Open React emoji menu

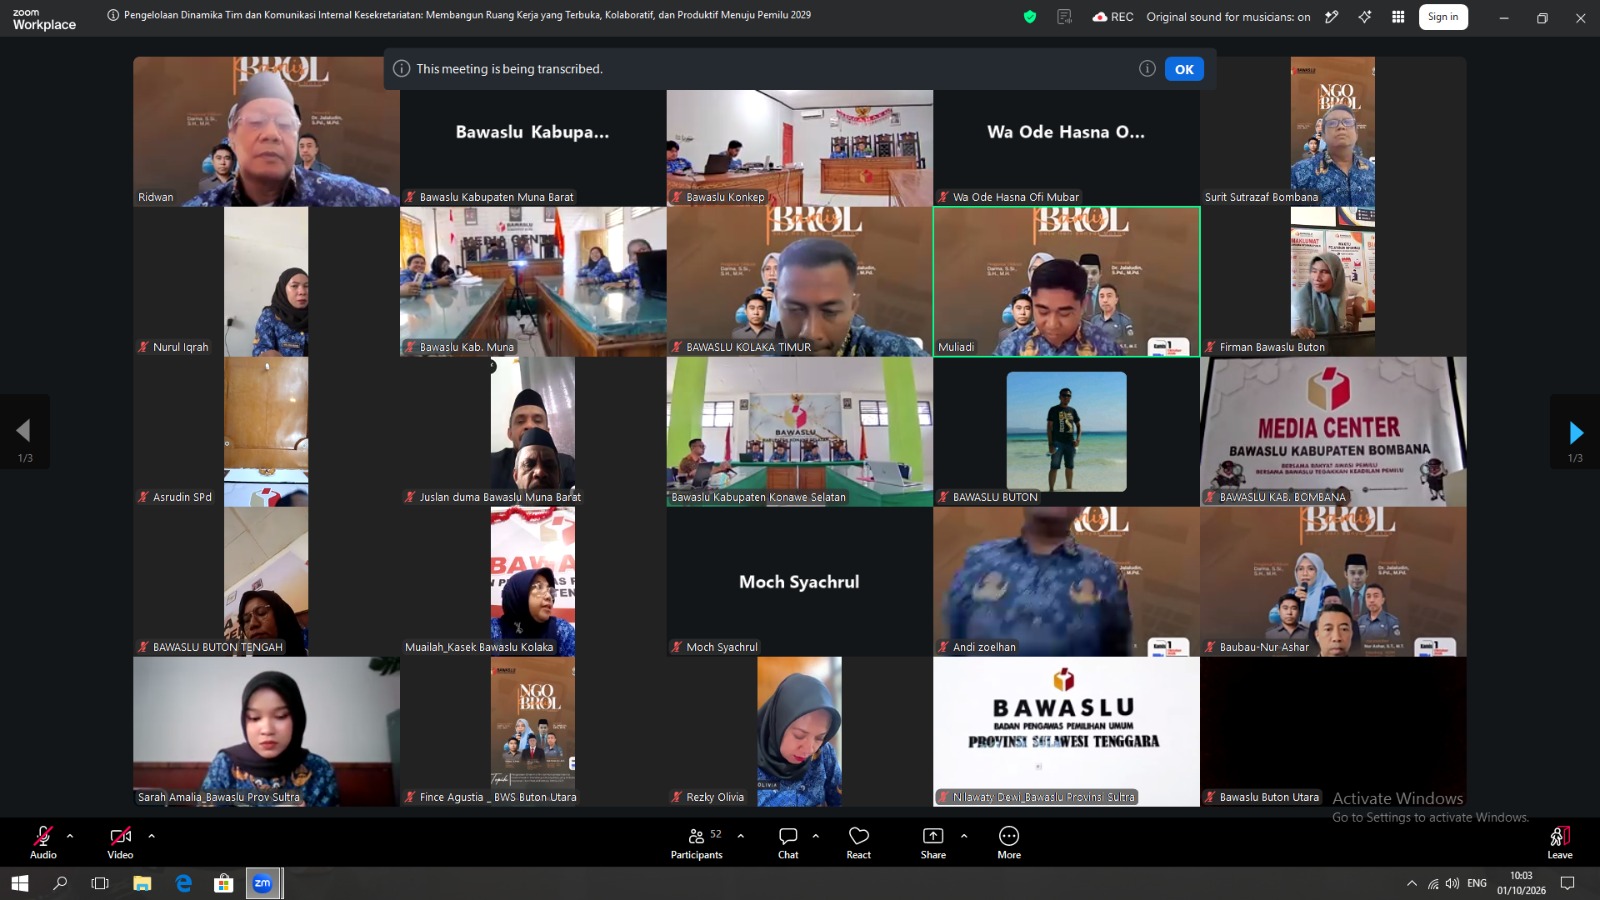[x=859, y=842]
